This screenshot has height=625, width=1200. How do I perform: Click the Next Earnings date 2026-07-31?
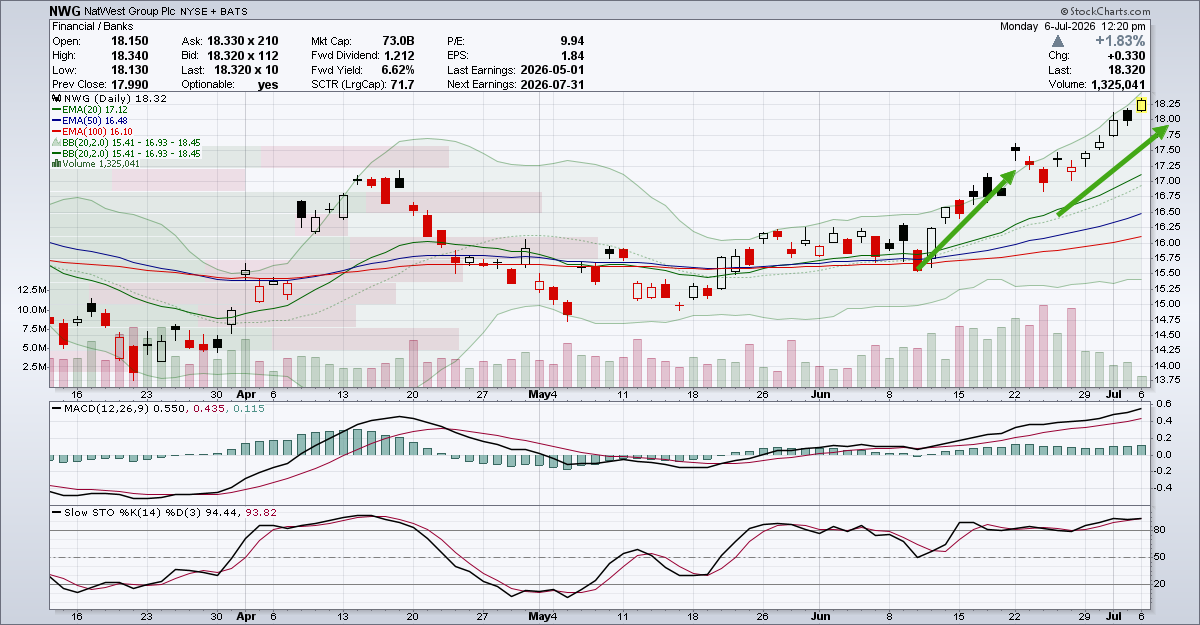click(553, 85)
